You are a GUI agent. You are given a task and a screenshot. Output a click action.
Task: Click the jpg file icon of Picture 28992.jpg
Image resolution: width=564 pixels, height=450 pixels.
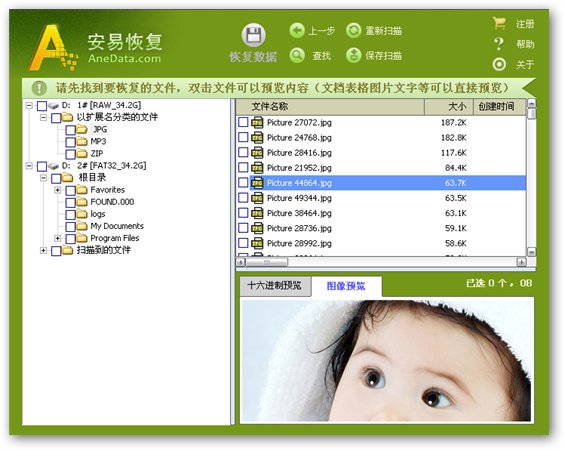tap(257, 243)
